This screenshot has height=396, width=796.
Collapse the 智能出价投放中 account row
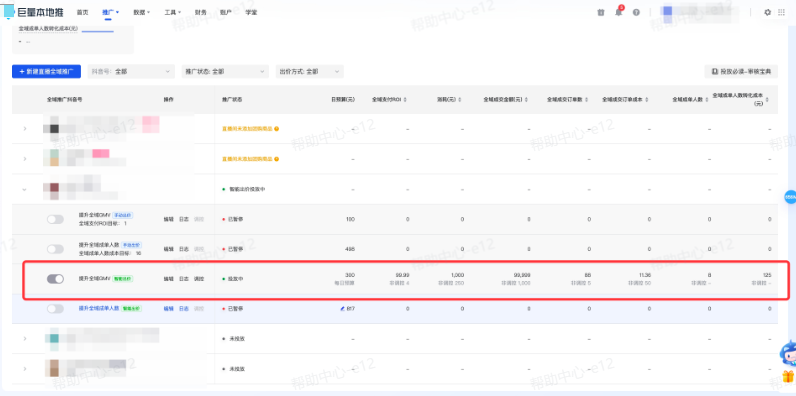point(24,189)
